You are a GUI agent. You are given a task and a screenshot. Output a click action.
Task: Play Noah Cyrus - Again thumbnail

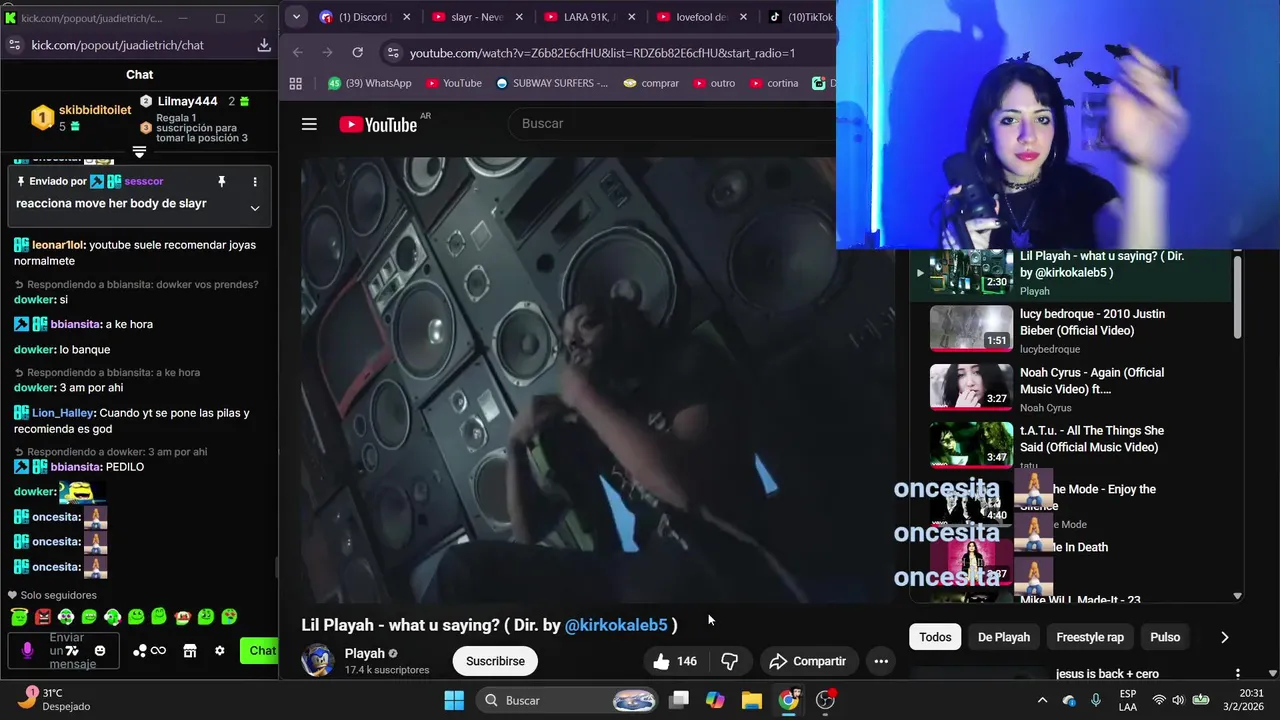point(971,386)
